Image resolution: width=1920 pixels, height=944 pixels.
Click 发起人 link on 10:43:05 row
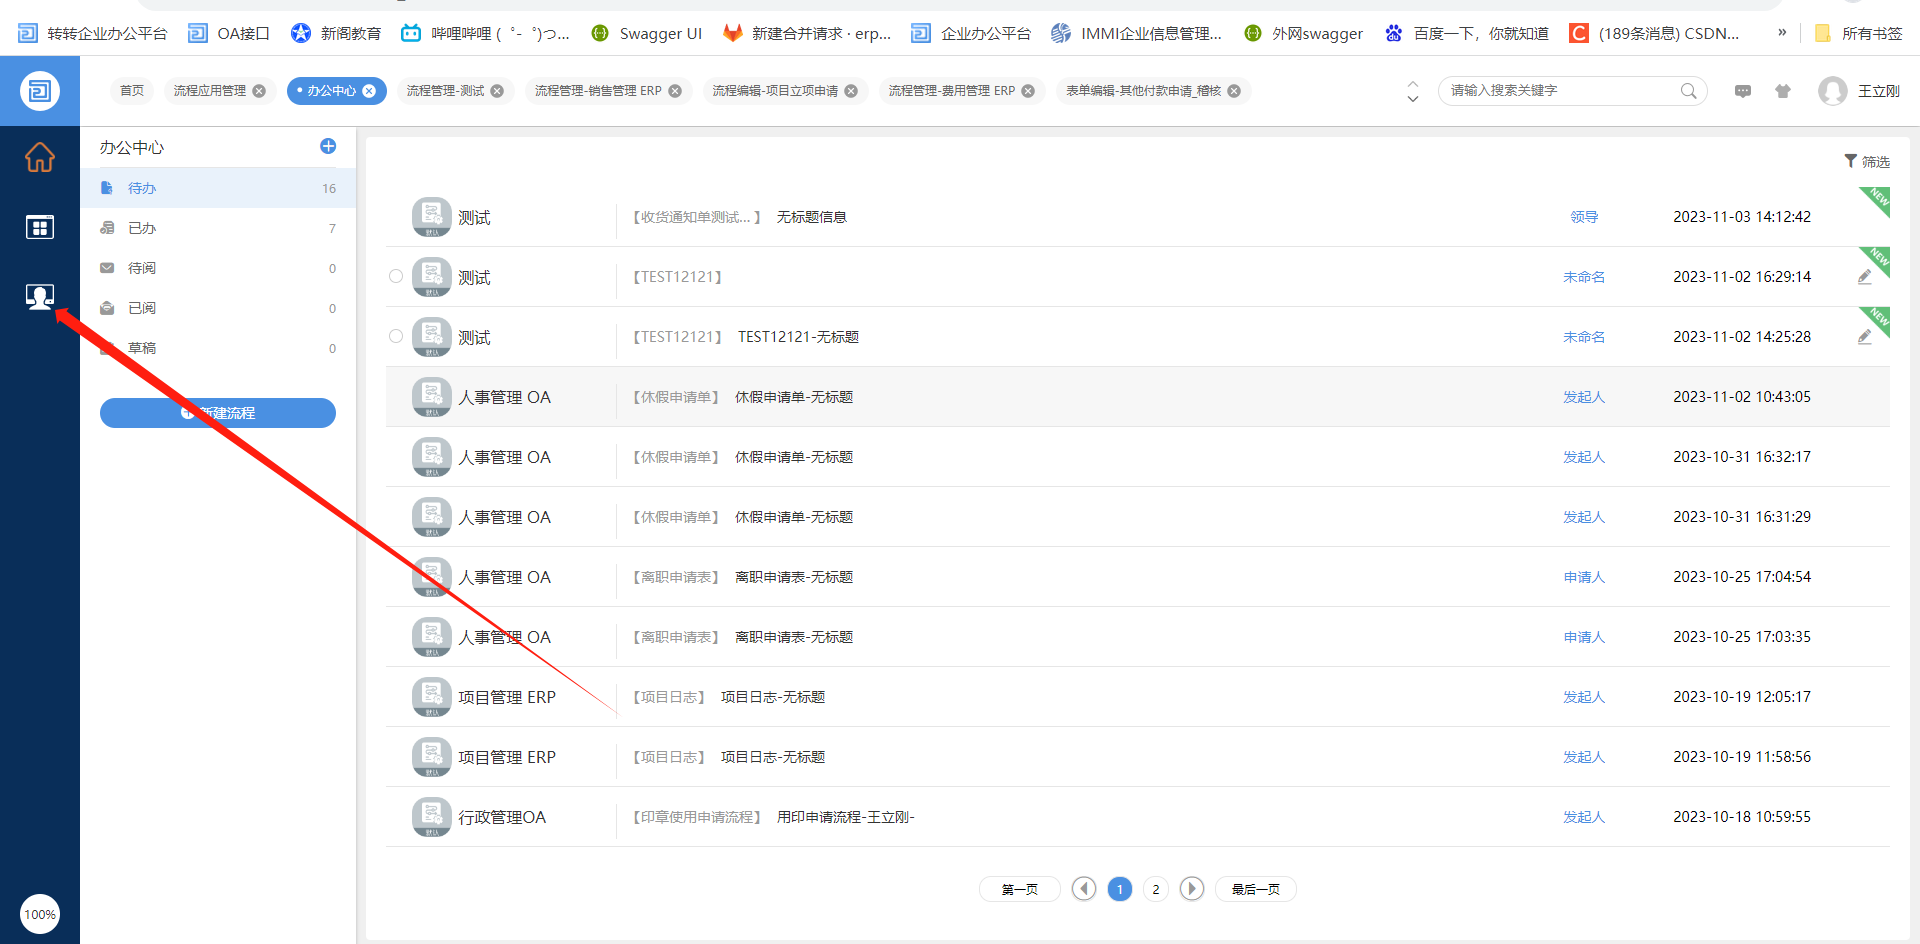[x=1584, y=397]
